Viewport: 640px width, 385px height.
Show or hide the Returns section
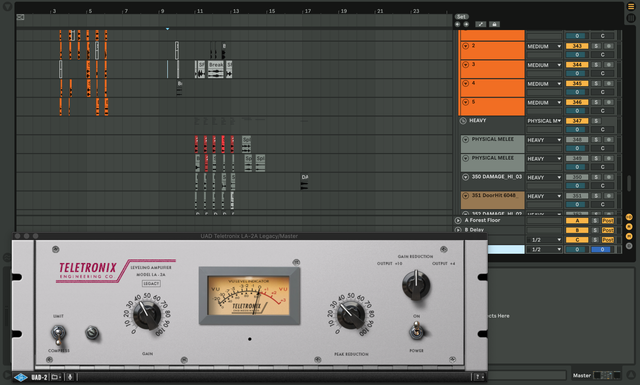[629, 227]
